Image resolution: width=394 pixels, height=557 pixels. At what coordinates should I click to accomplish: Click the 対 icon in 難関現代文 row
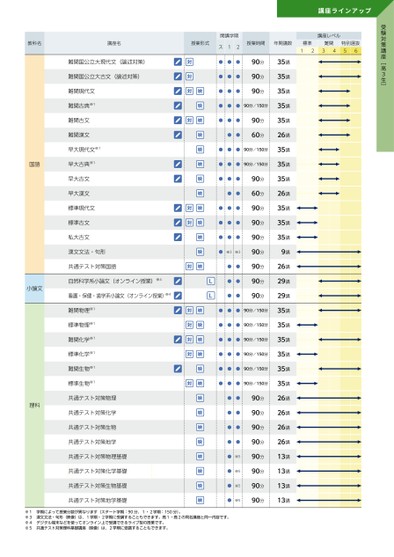pyautogui.click(x=189, y=91)
